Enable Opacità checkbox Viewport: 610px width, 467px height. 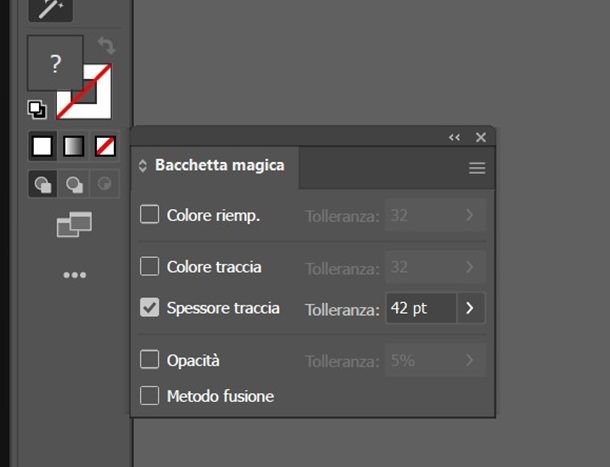coord(149,359)
